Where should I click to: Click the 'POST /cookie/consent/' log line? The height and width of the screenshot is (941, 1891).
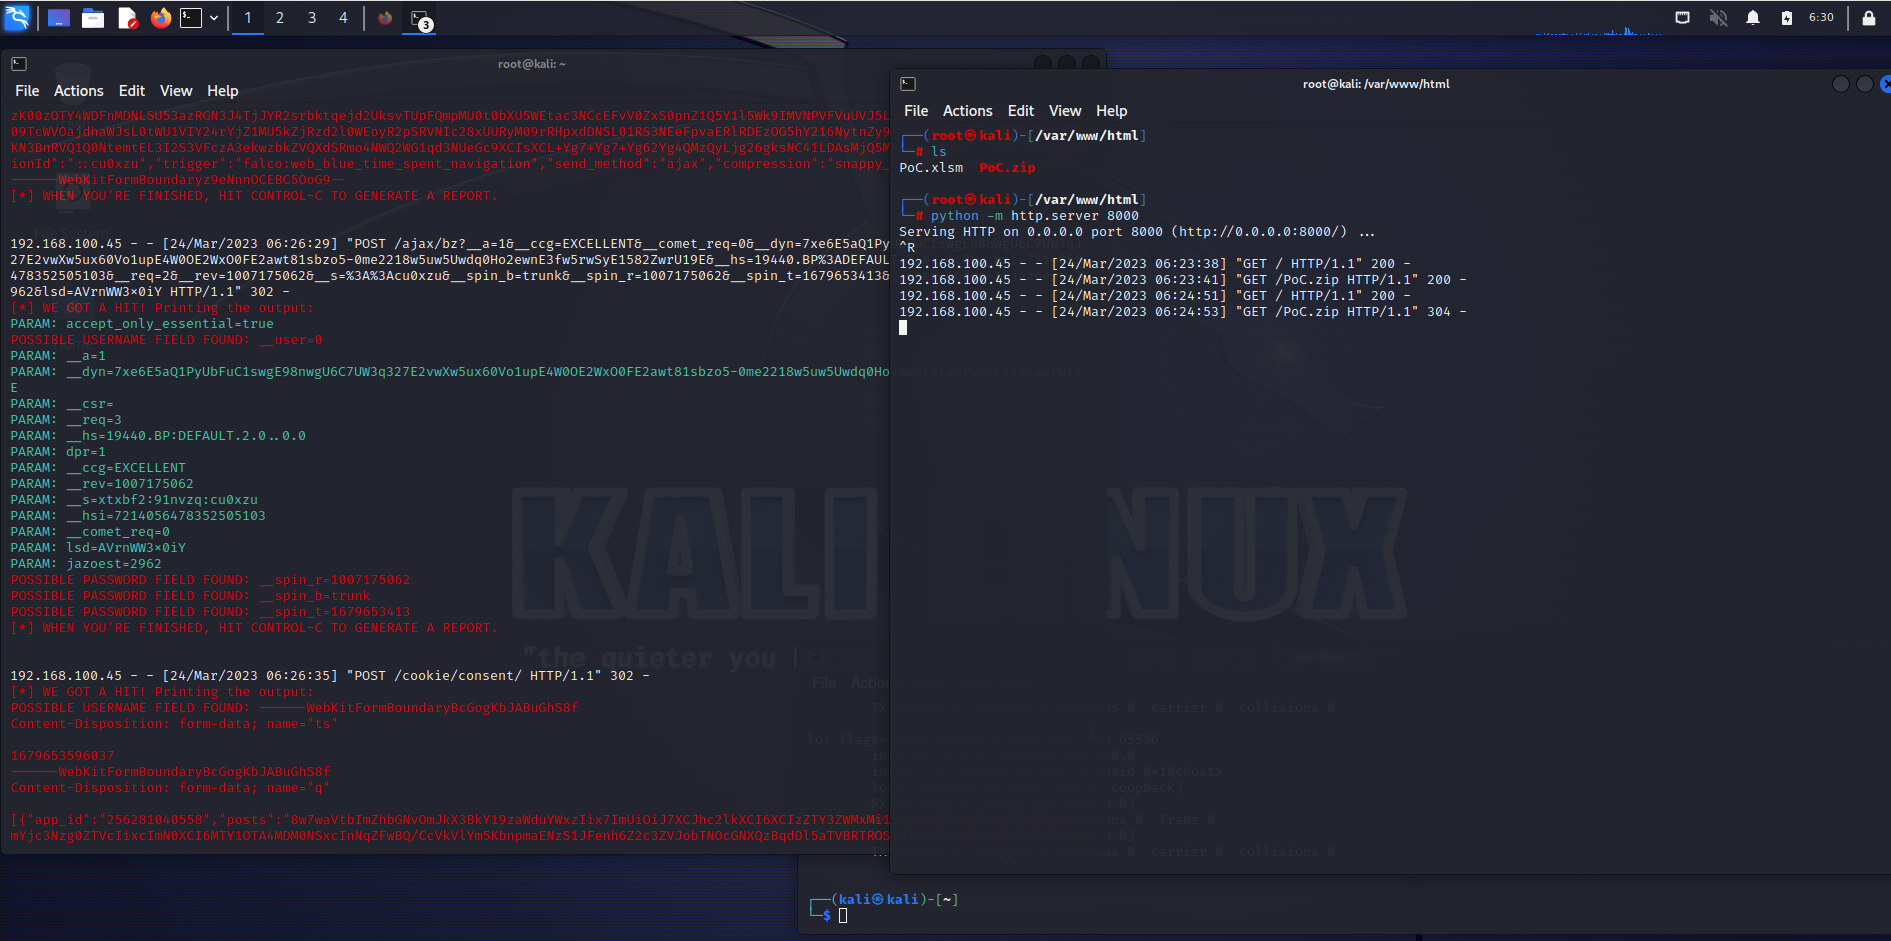click(330, 676)
